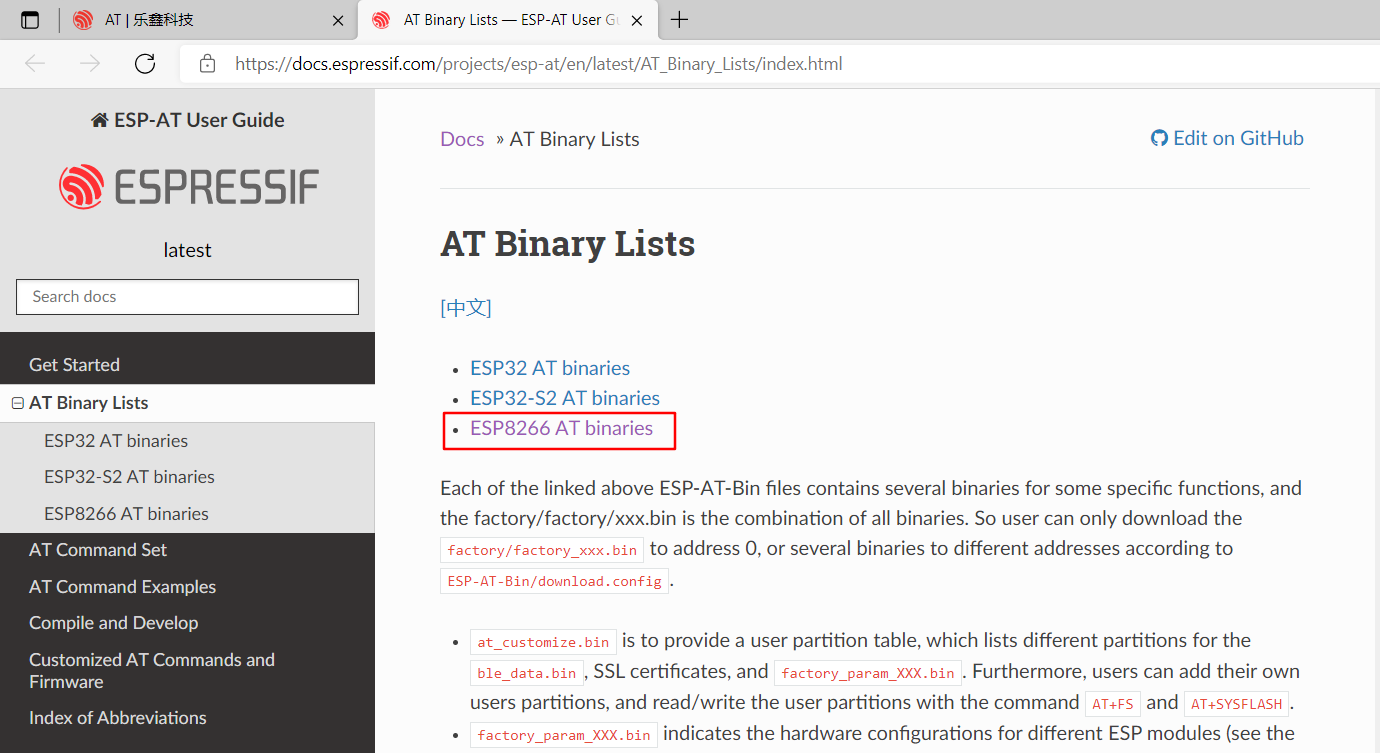
Task: Click the AT Binary Lists breadcrumb text
Action: pos(575,139)
